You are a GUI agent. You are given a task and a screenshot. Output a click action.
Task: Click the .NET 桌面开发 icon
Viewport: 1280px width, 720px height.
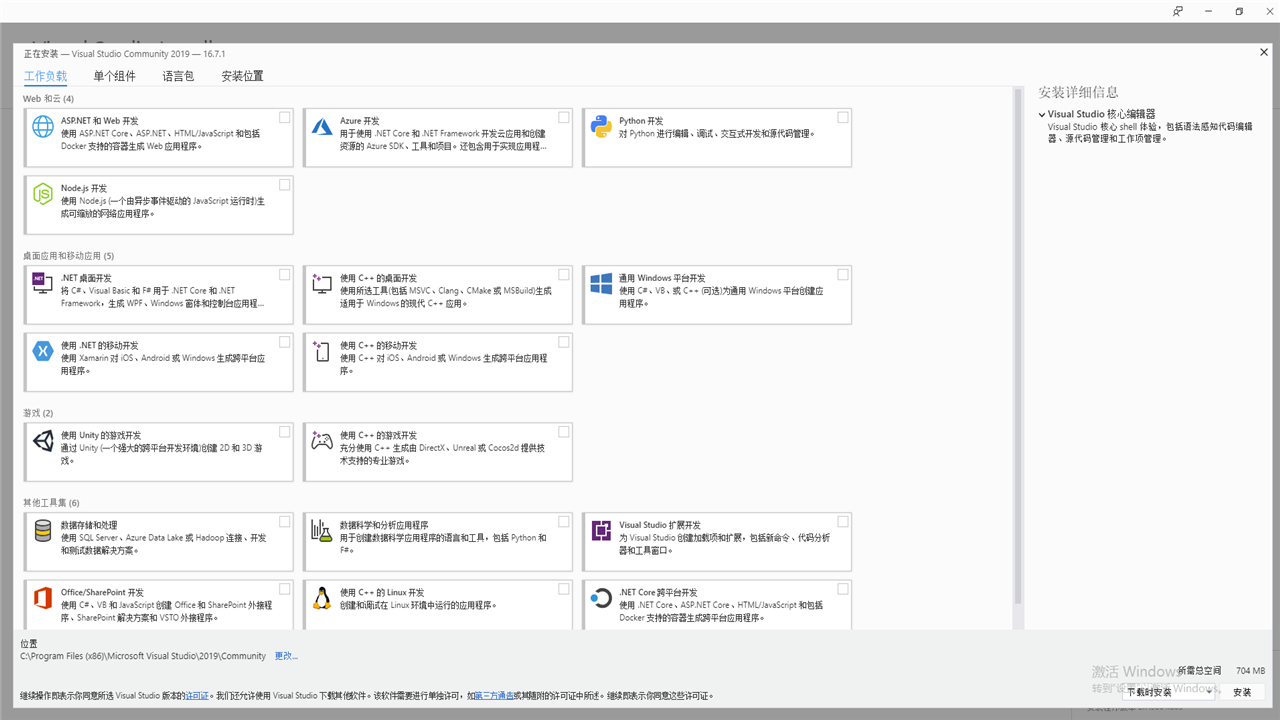42,284
